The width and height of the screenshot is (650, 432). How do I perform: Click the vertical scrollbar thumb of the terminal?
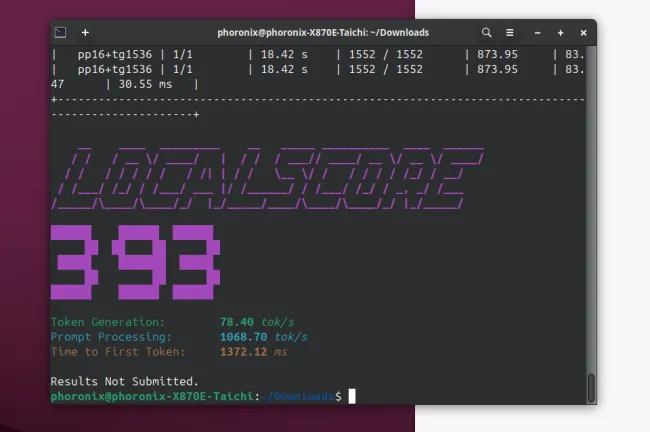[591, 386]
